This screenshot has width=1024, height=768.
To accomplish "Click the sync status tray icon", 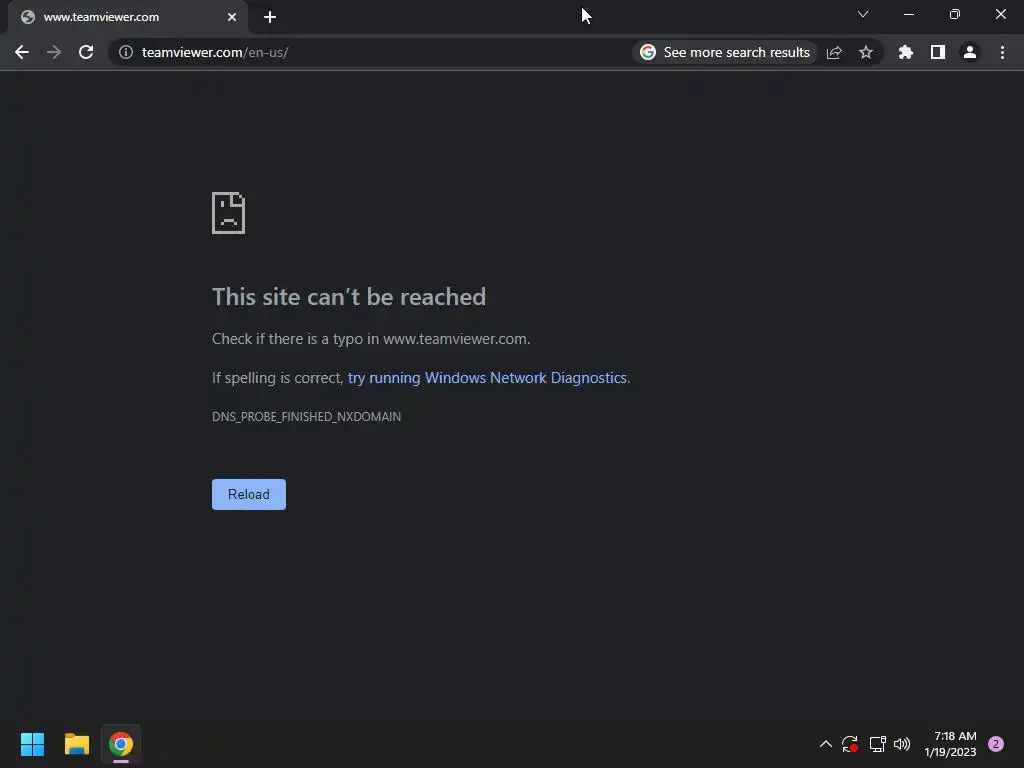I will (x=850, y=744).
